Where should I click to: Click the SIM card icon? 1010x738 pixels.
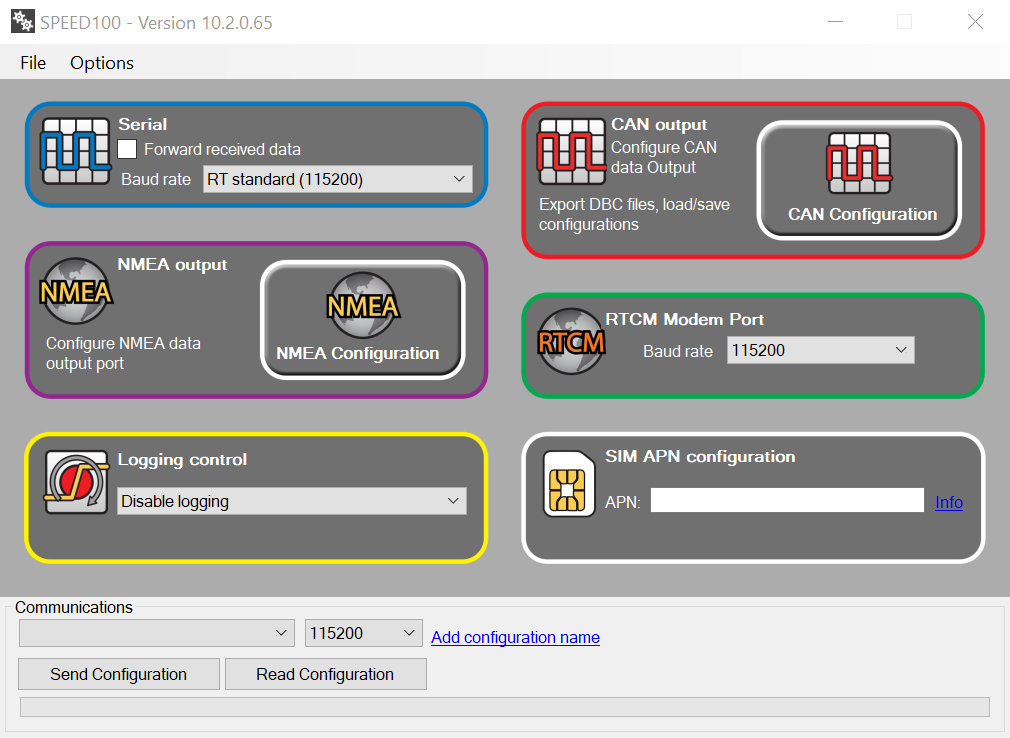(x=568, y=484)
